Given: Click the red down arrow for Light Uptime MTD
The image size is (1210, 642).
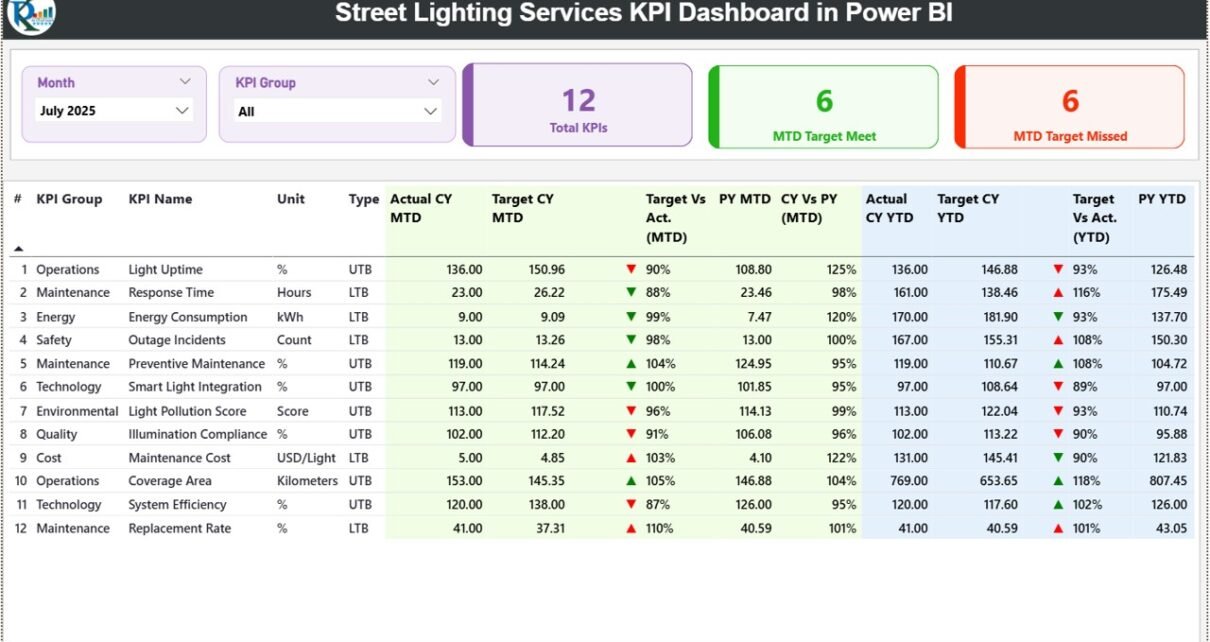Looking at the screenshot, I should point(631,270).
